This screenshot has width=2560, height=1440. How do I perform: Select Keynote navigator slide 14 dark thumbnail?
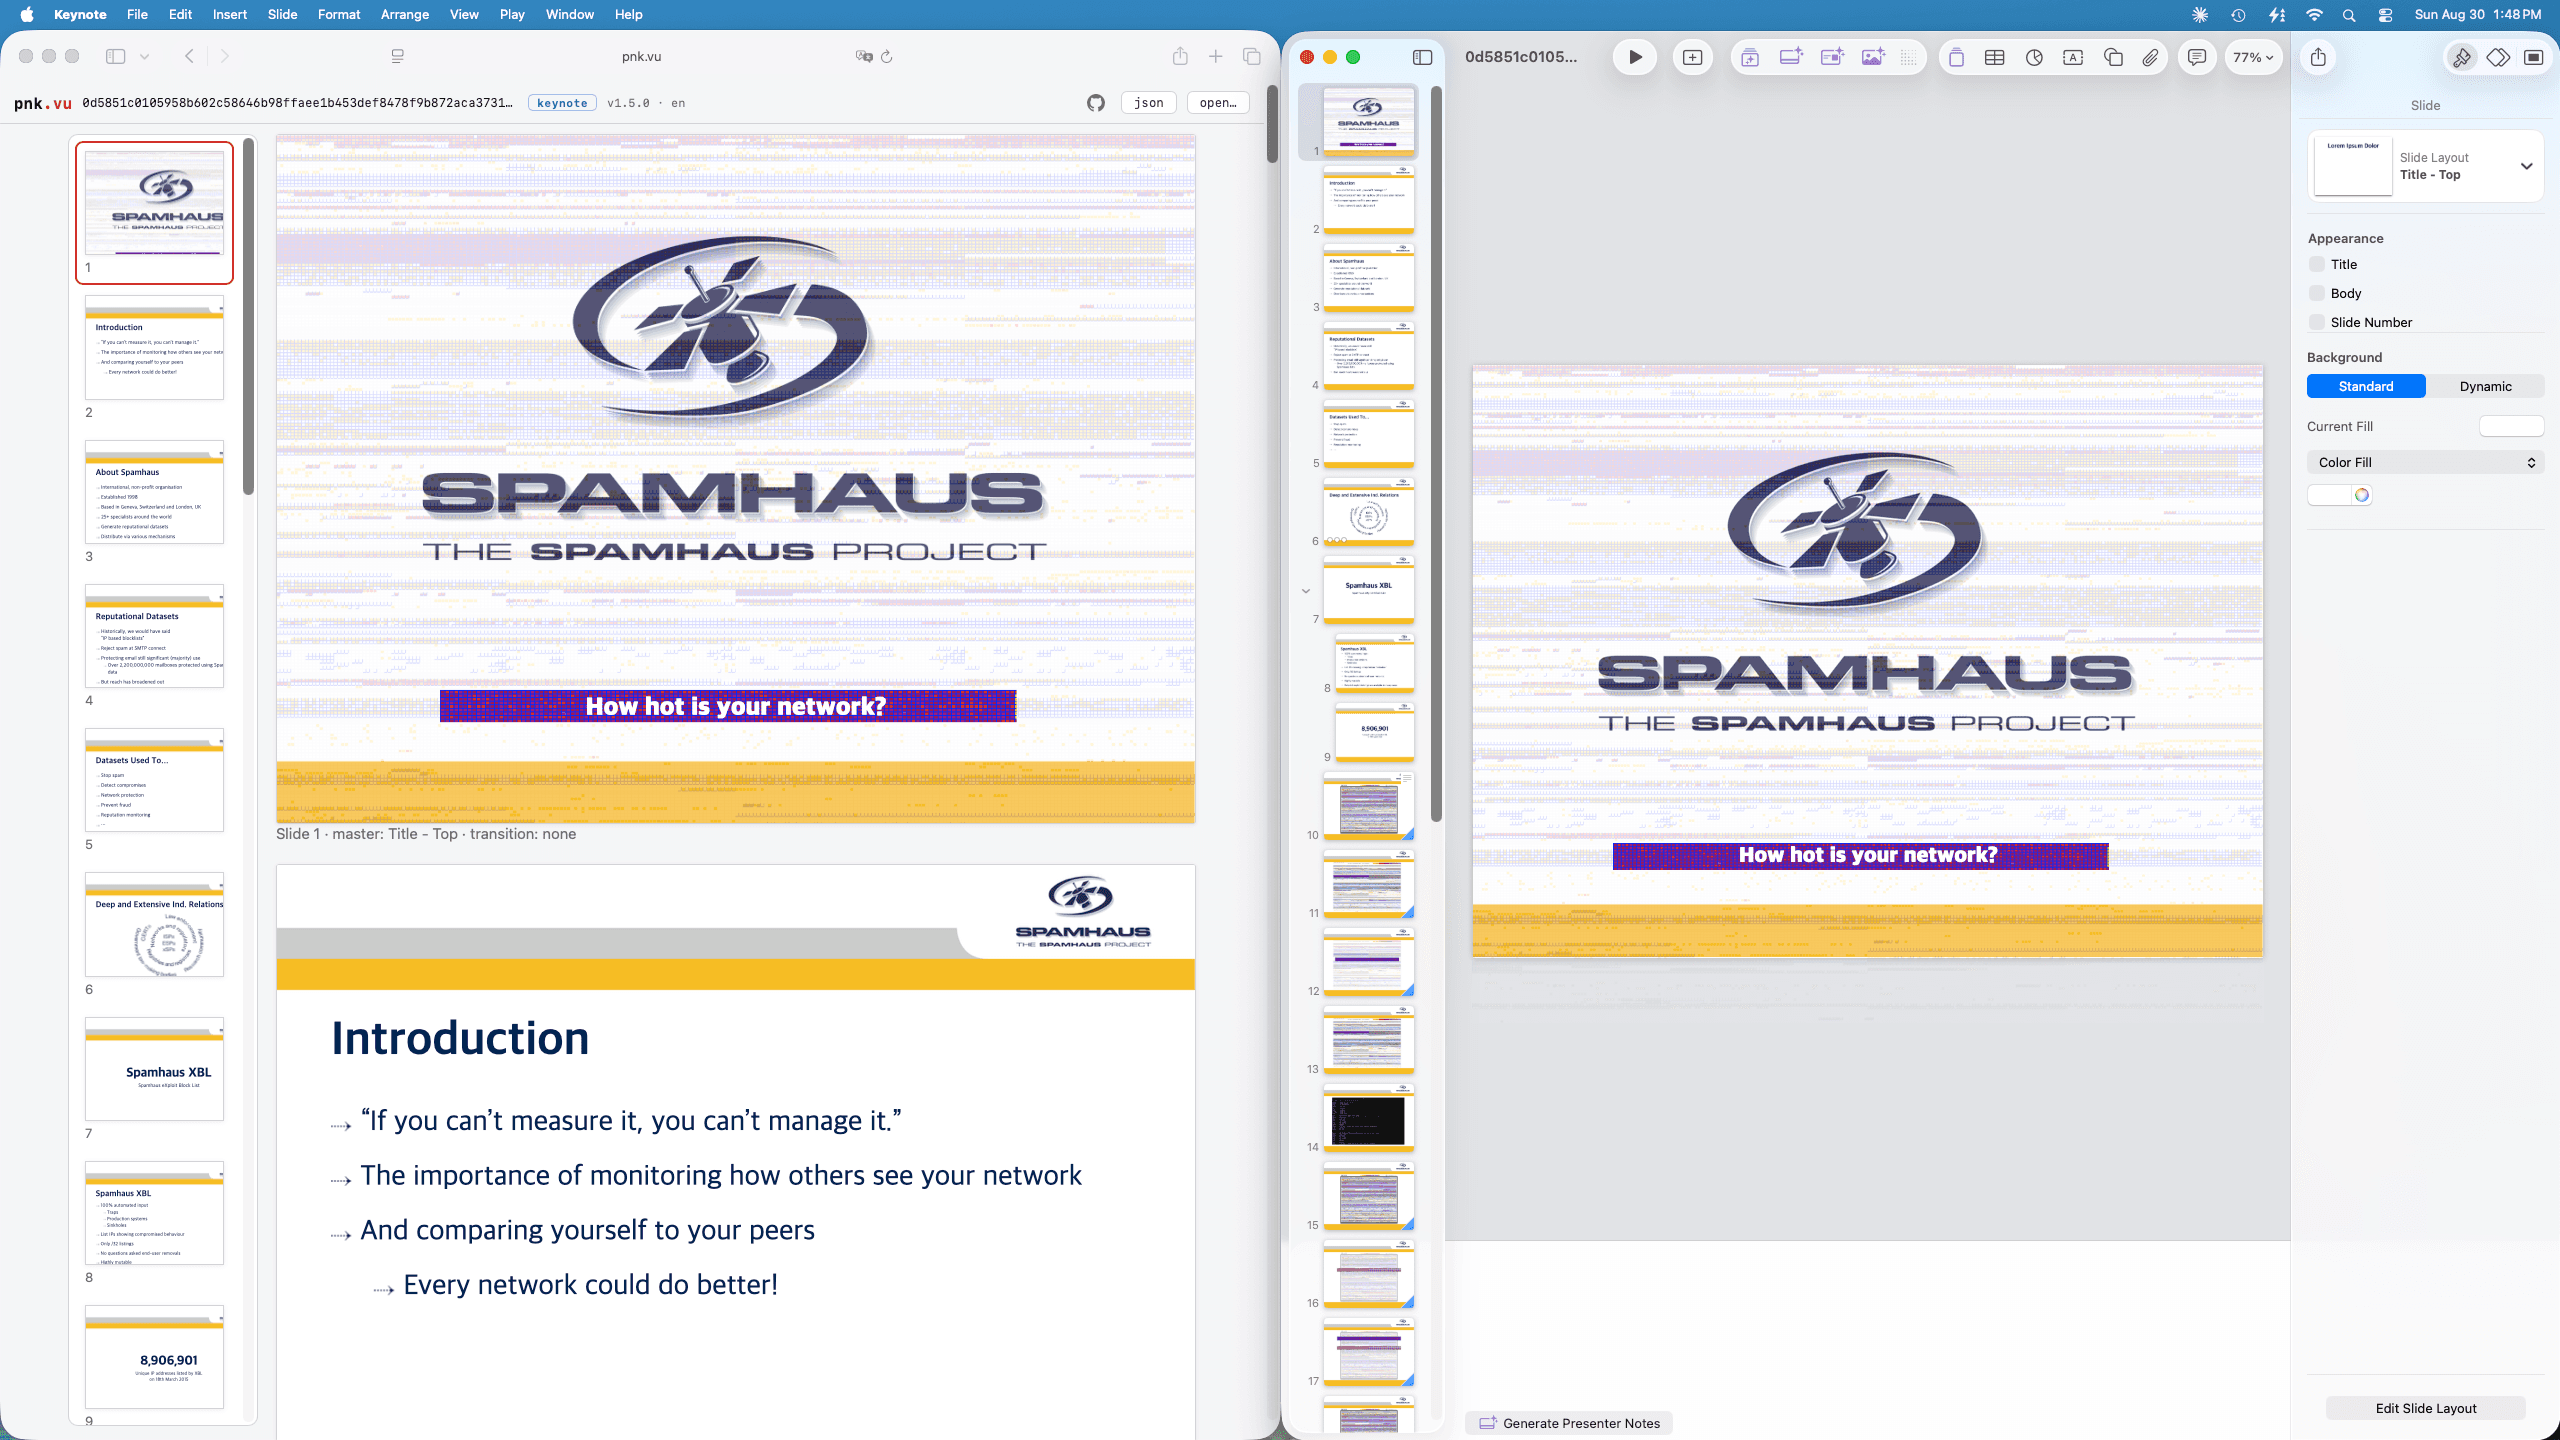[x=1368, y=1120]
